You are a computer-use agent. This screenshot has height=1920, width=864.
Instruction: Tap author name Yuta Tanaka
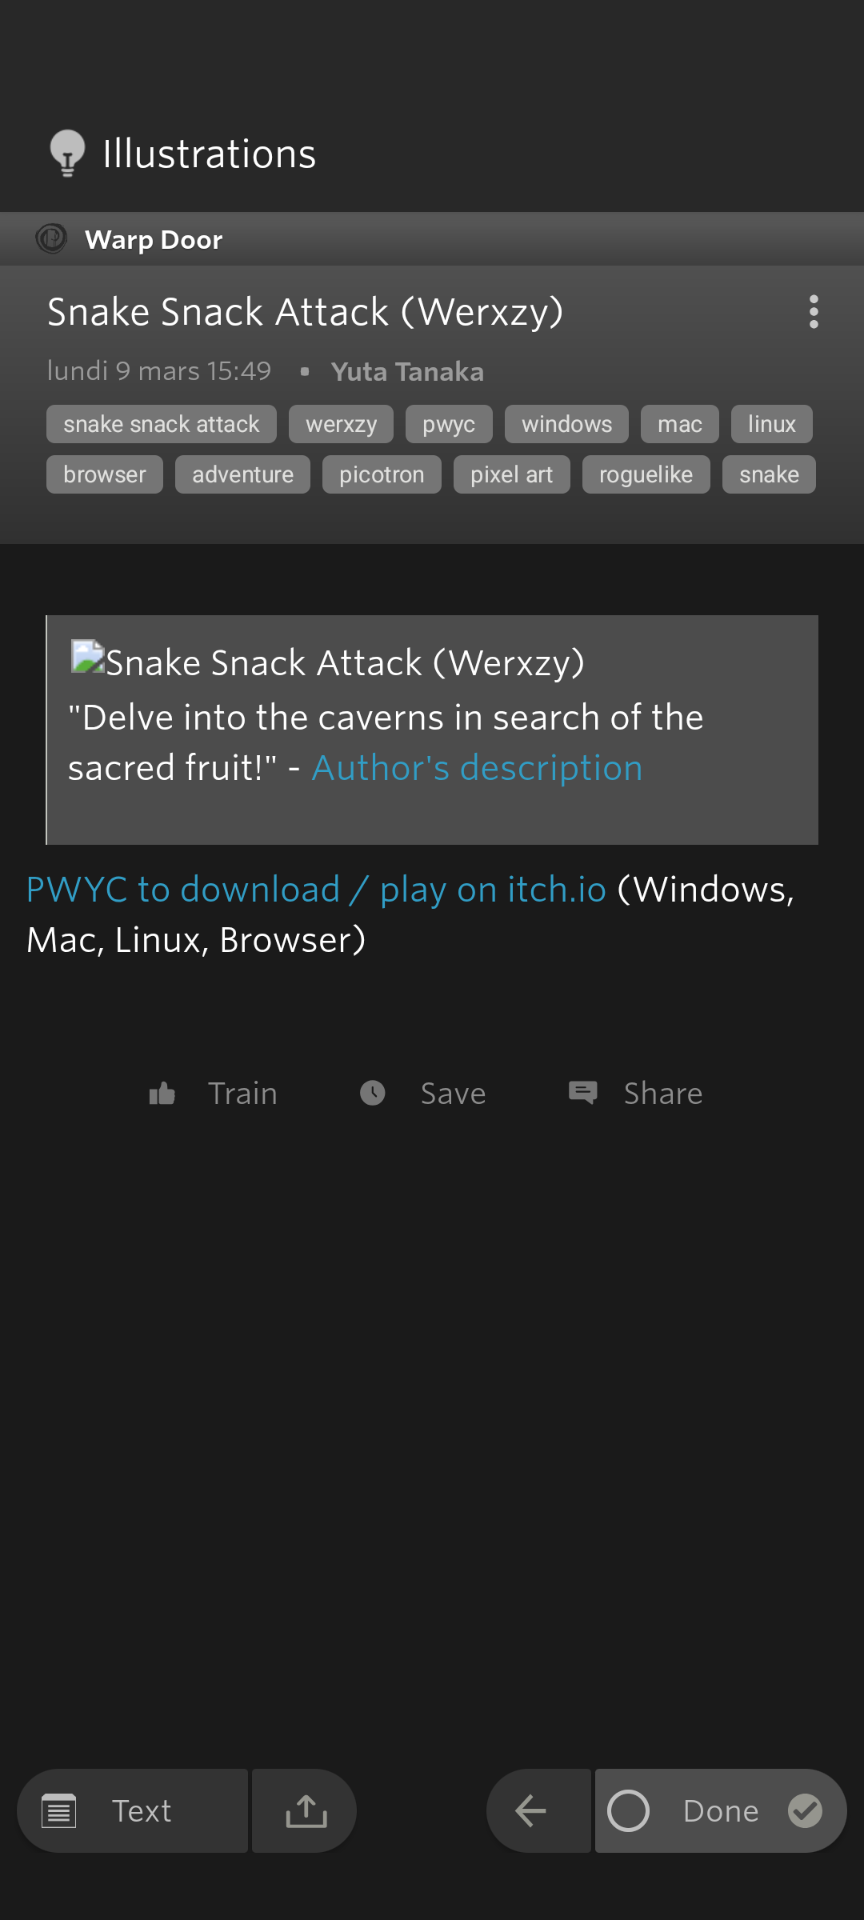click(x=407, y=372)
